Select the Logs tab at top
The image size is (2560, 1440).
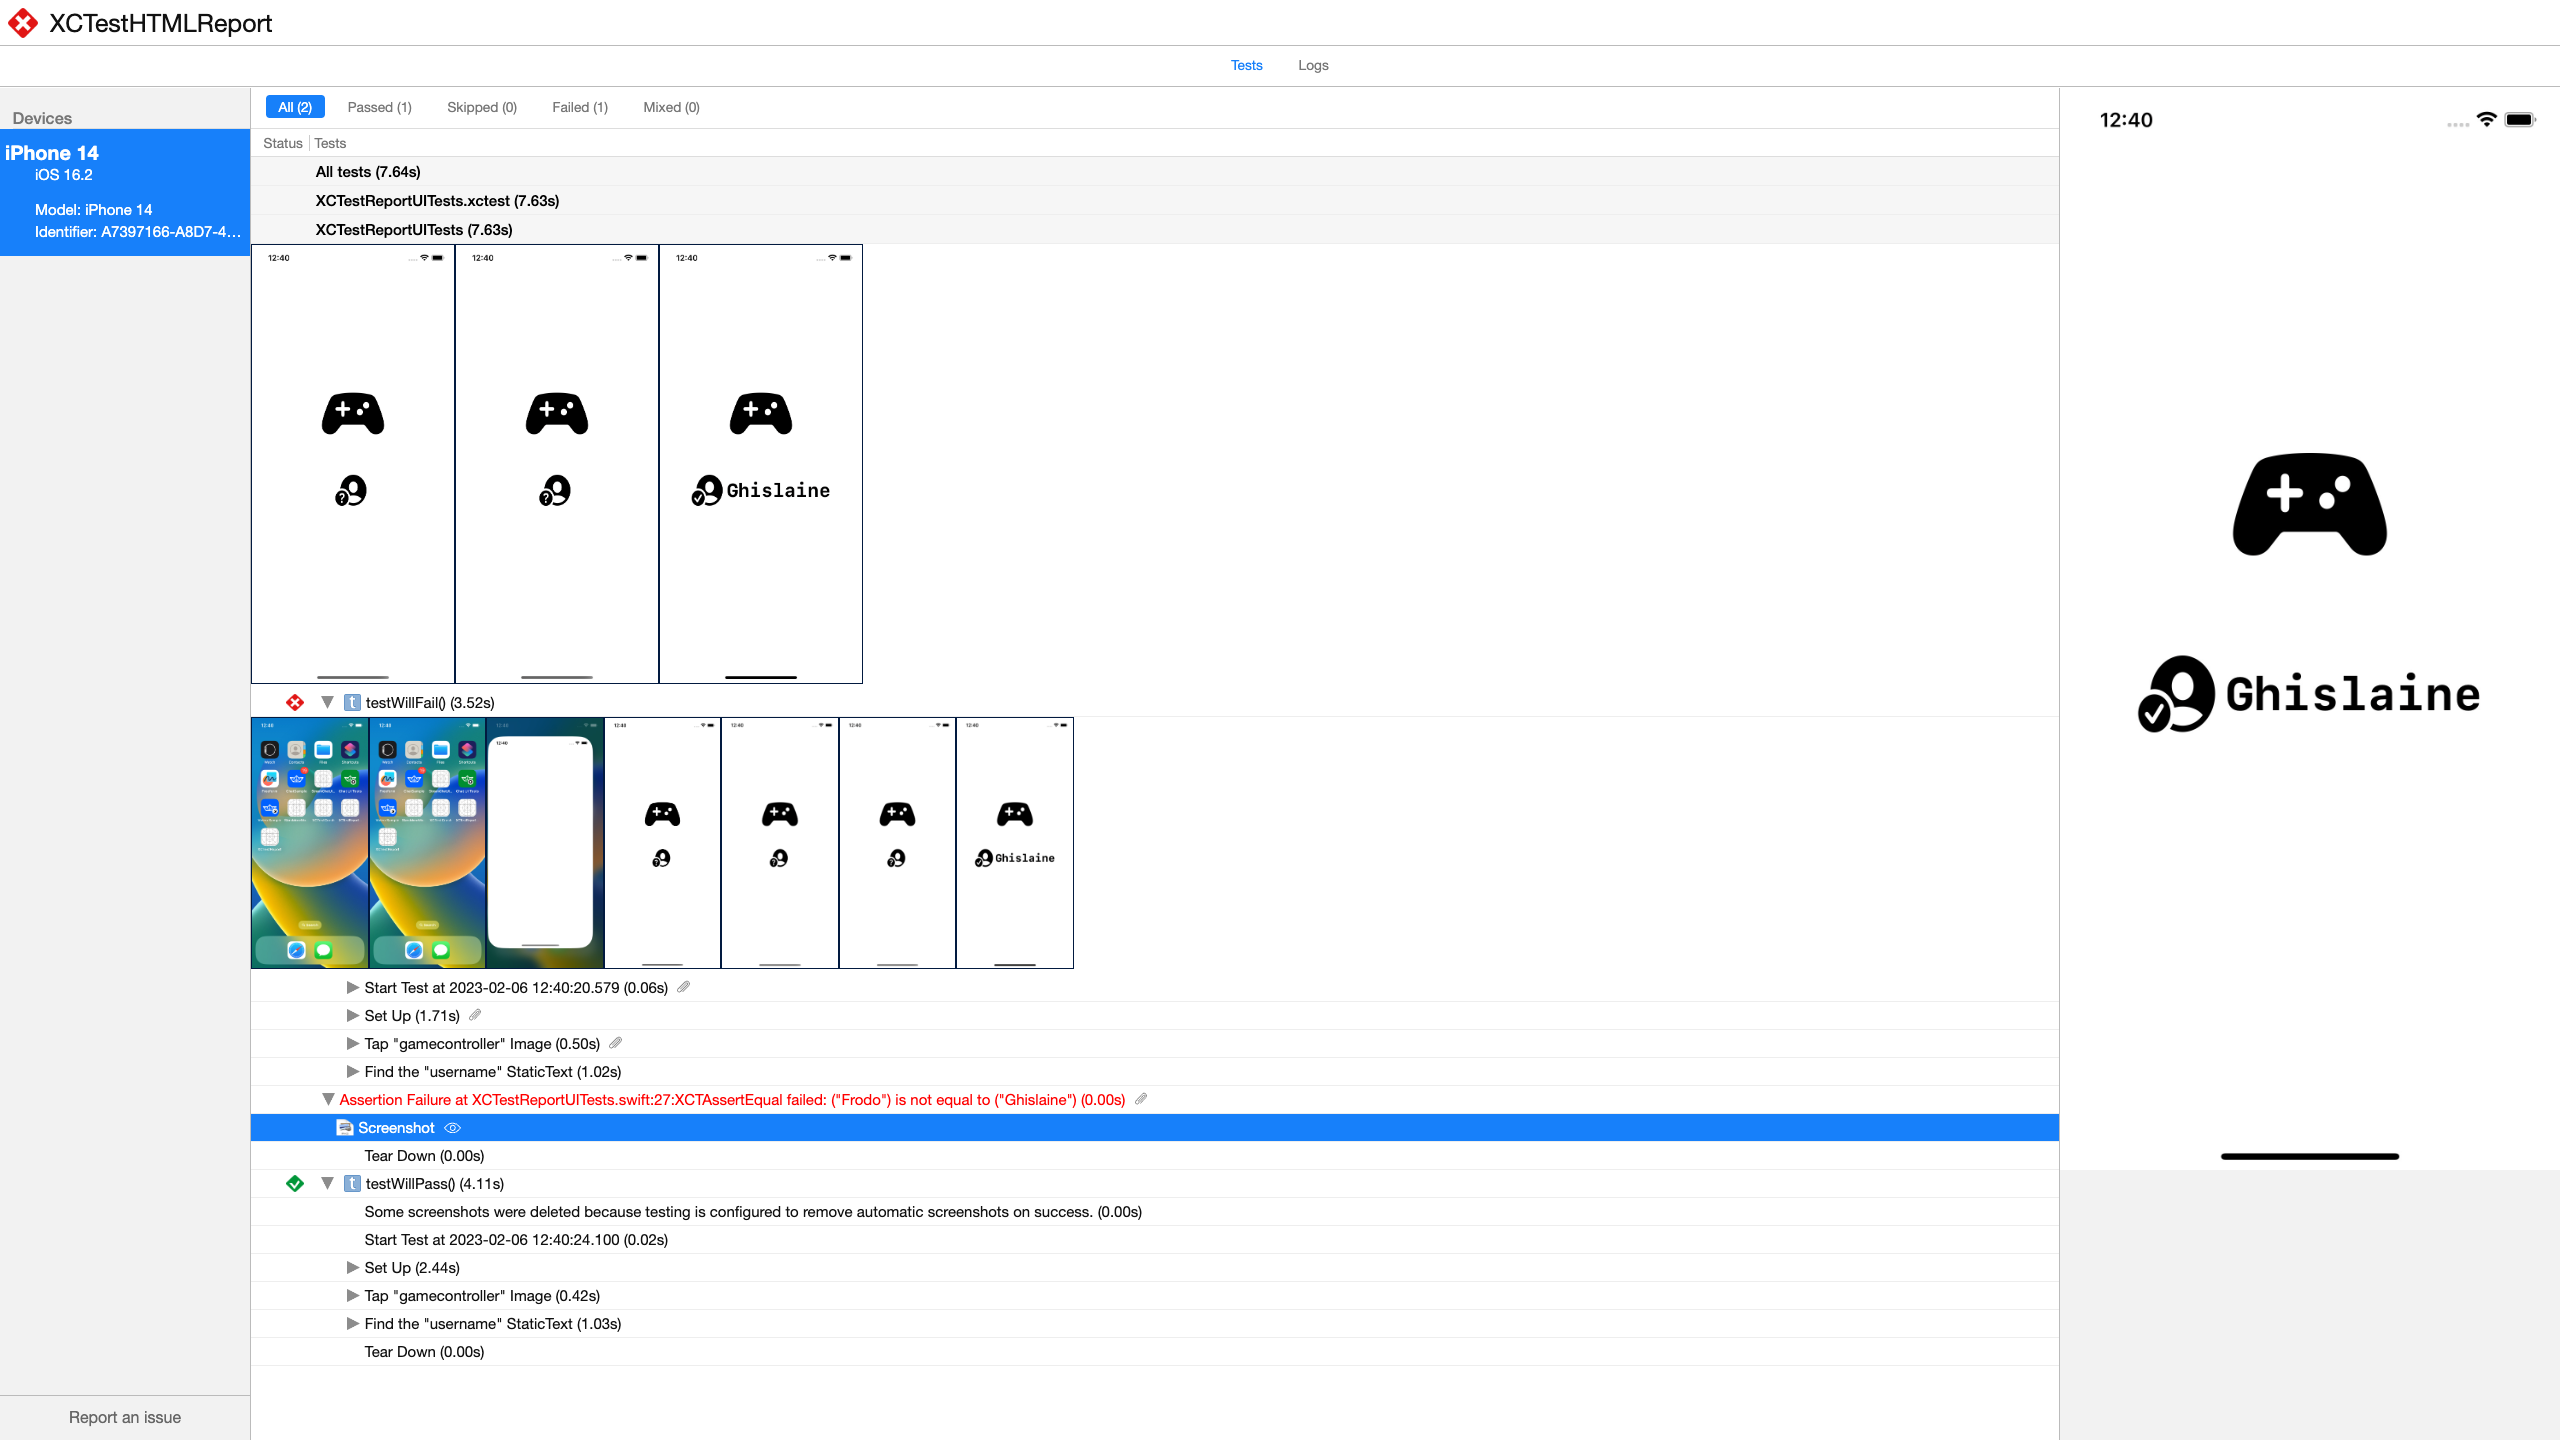point(1313,65)
